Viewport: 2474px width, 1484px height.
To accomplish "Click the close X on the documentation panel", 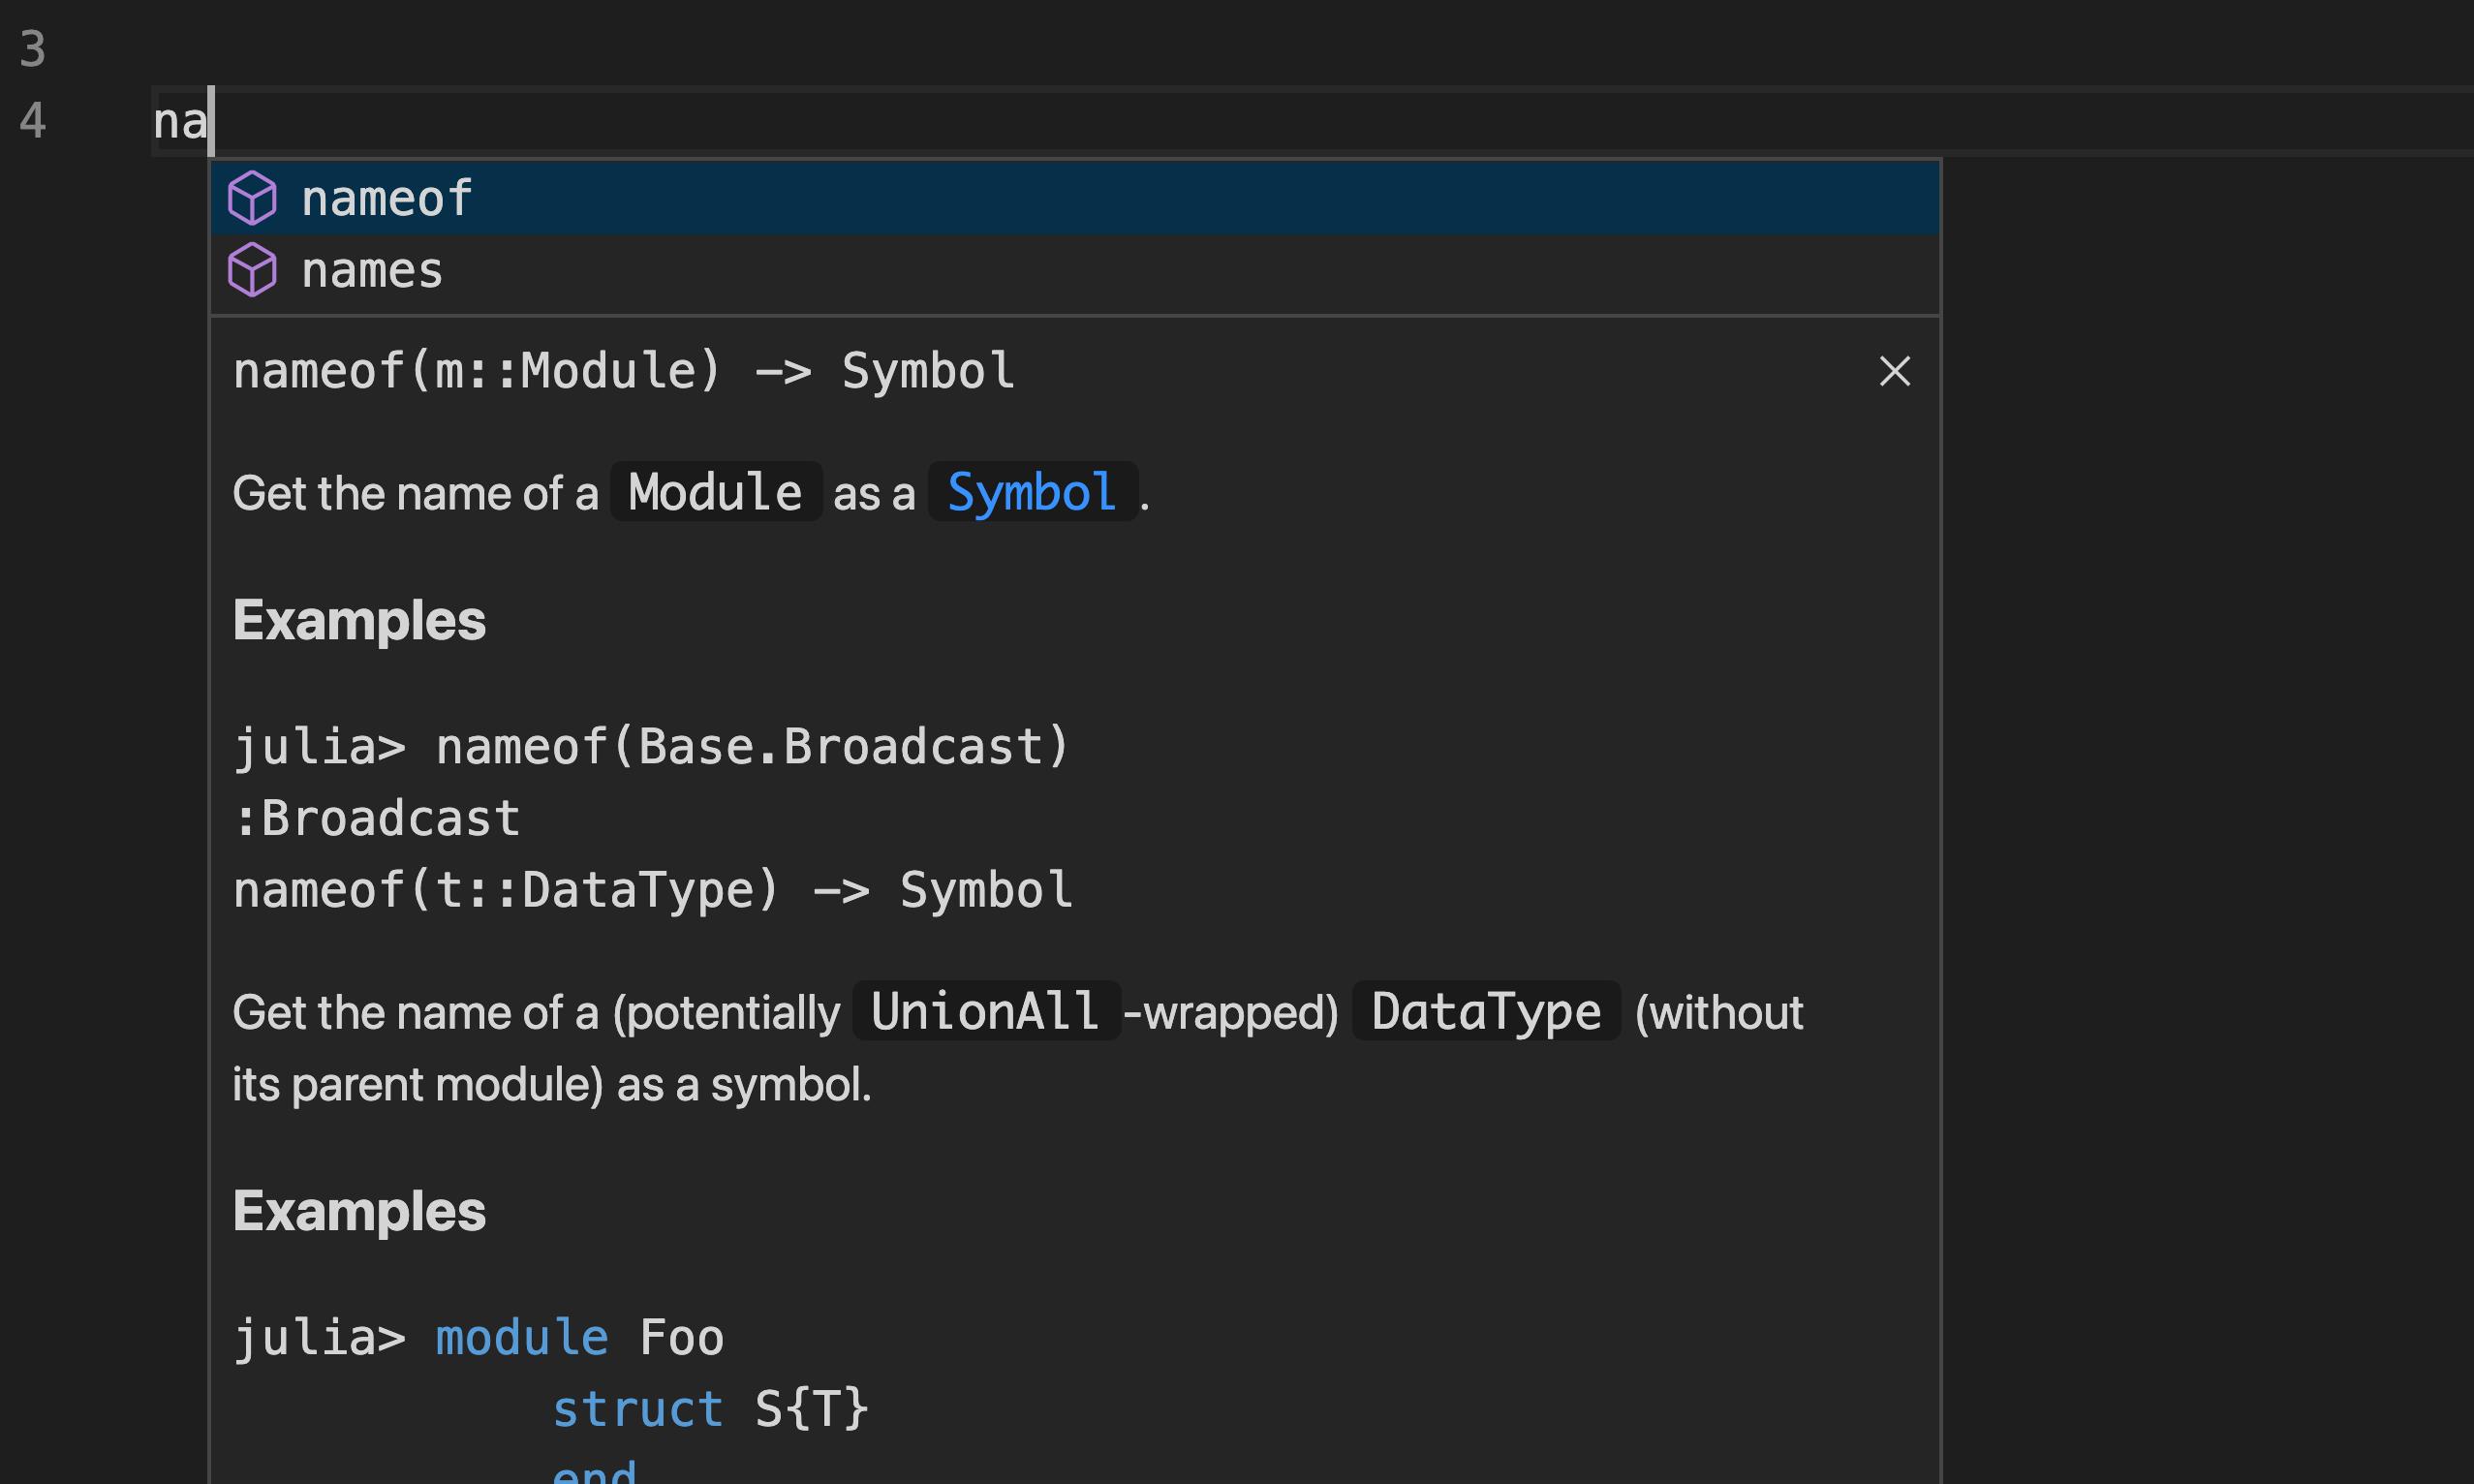I will [1895, 371].
